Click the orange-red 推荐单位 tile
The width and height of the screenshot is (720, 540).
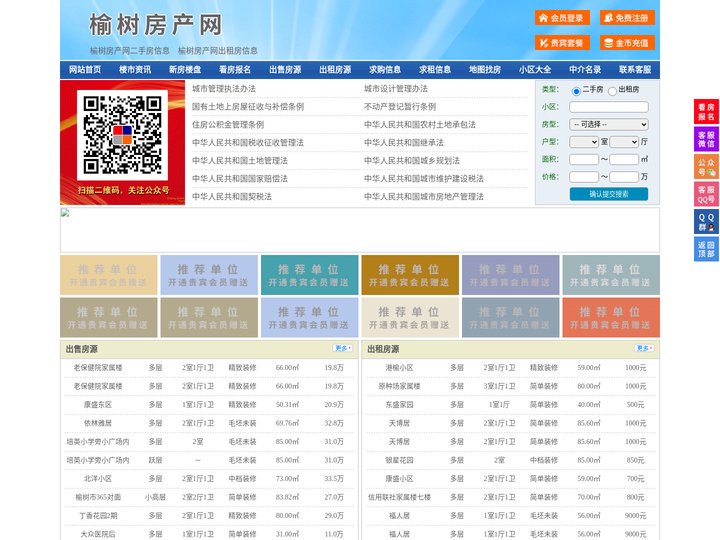[x=611, y=318]
